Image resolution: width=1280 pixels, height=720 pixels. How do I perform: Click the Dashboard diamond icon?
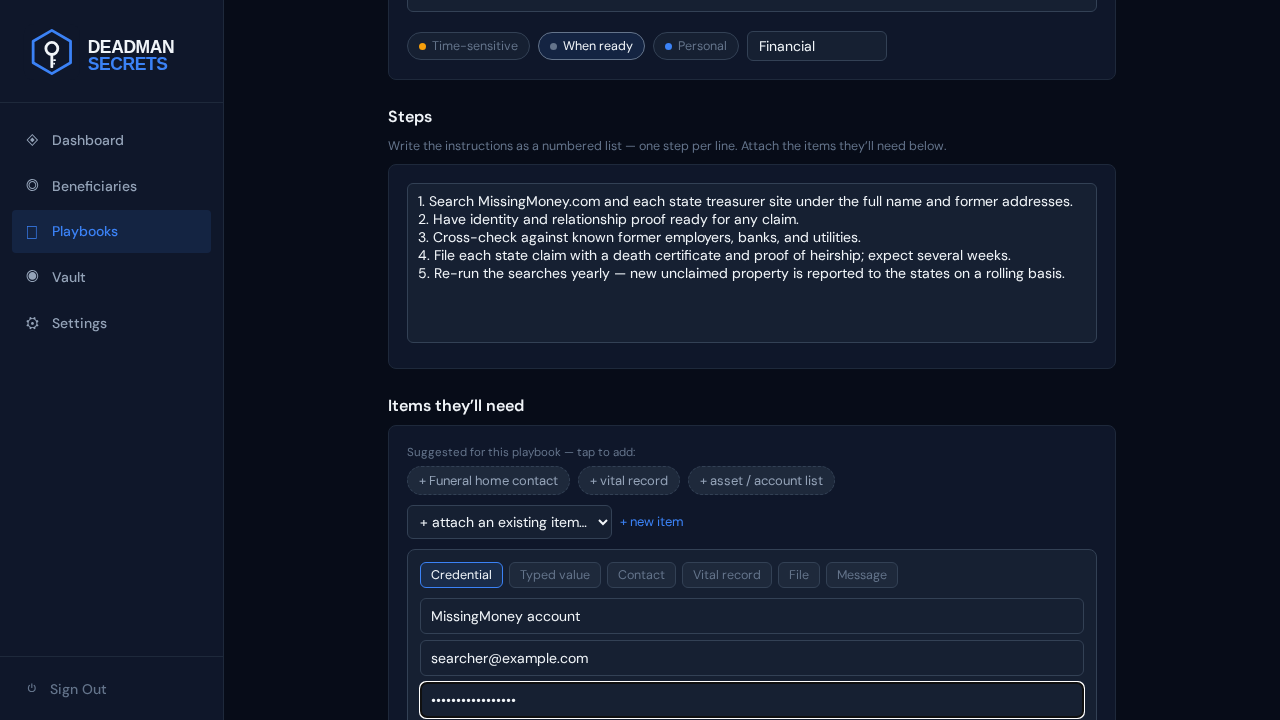pos(32,140)
